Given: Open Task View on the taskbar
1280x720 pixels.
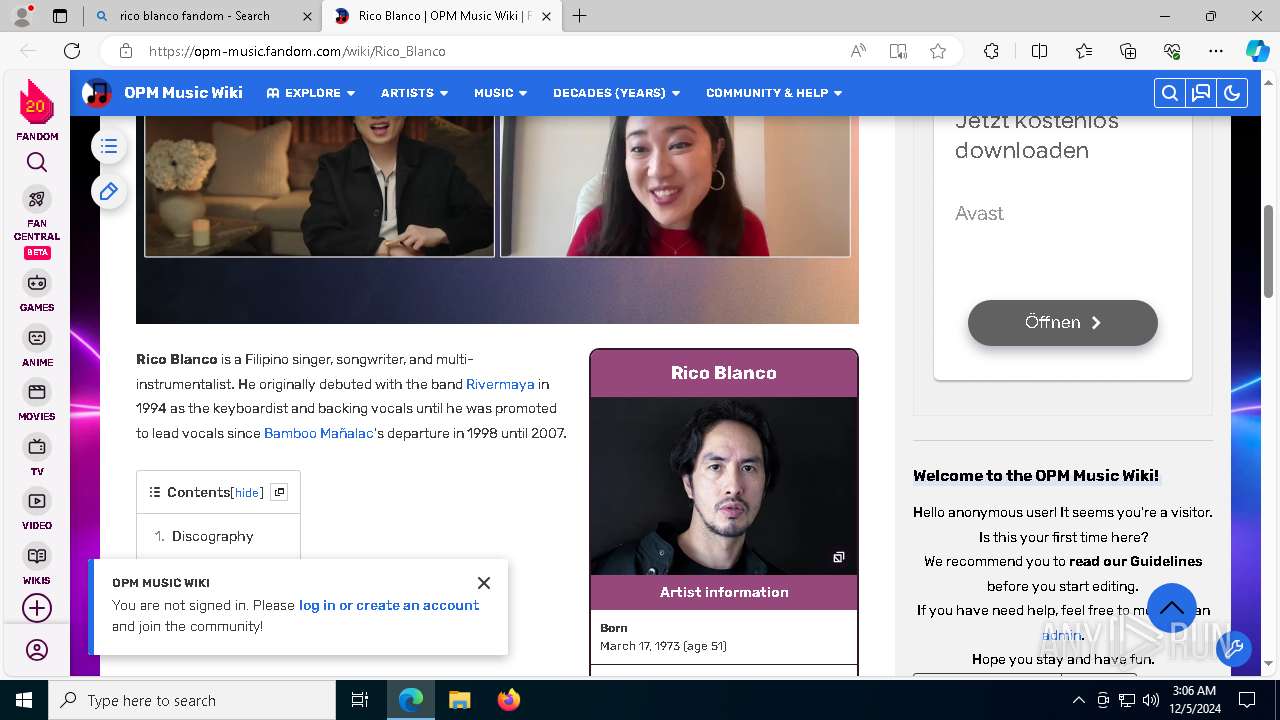Looking at the screenshot, I should (x=360, y=700).
